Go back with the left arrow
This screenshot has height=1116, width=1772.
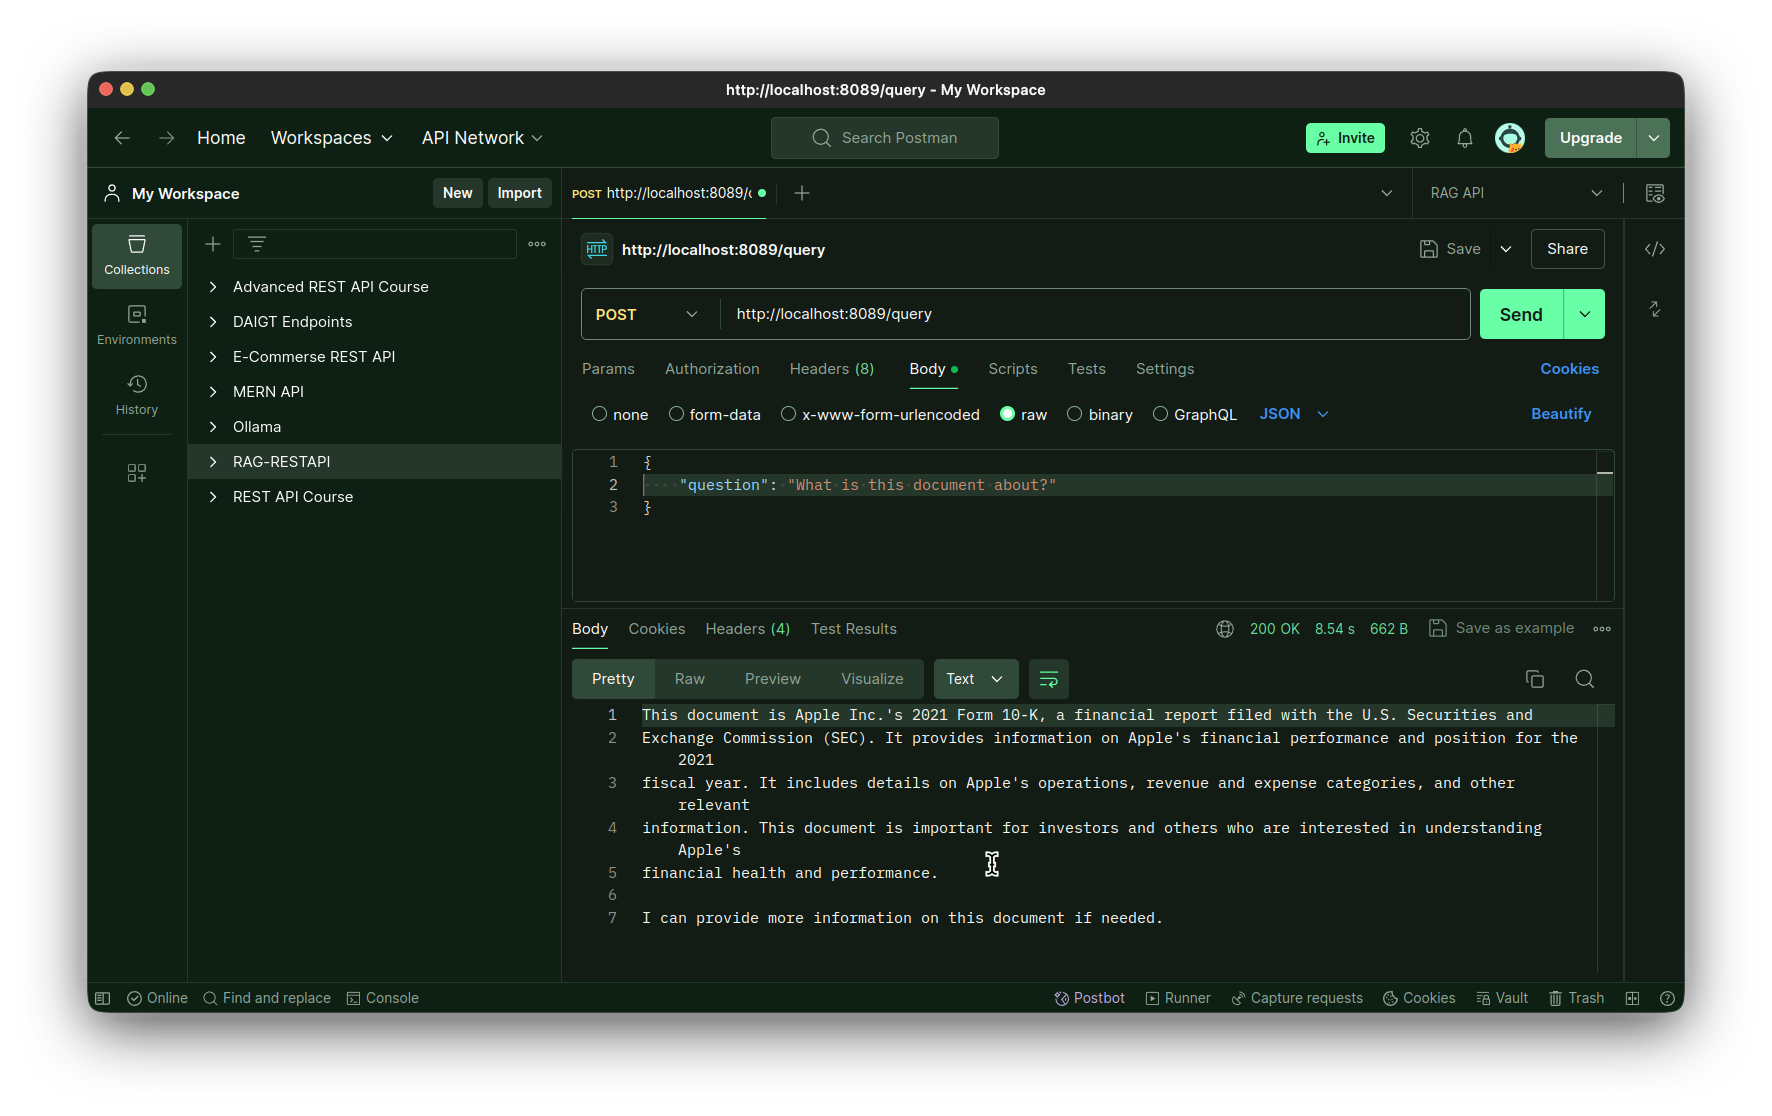pyautogui.click(x=122, y=138)
